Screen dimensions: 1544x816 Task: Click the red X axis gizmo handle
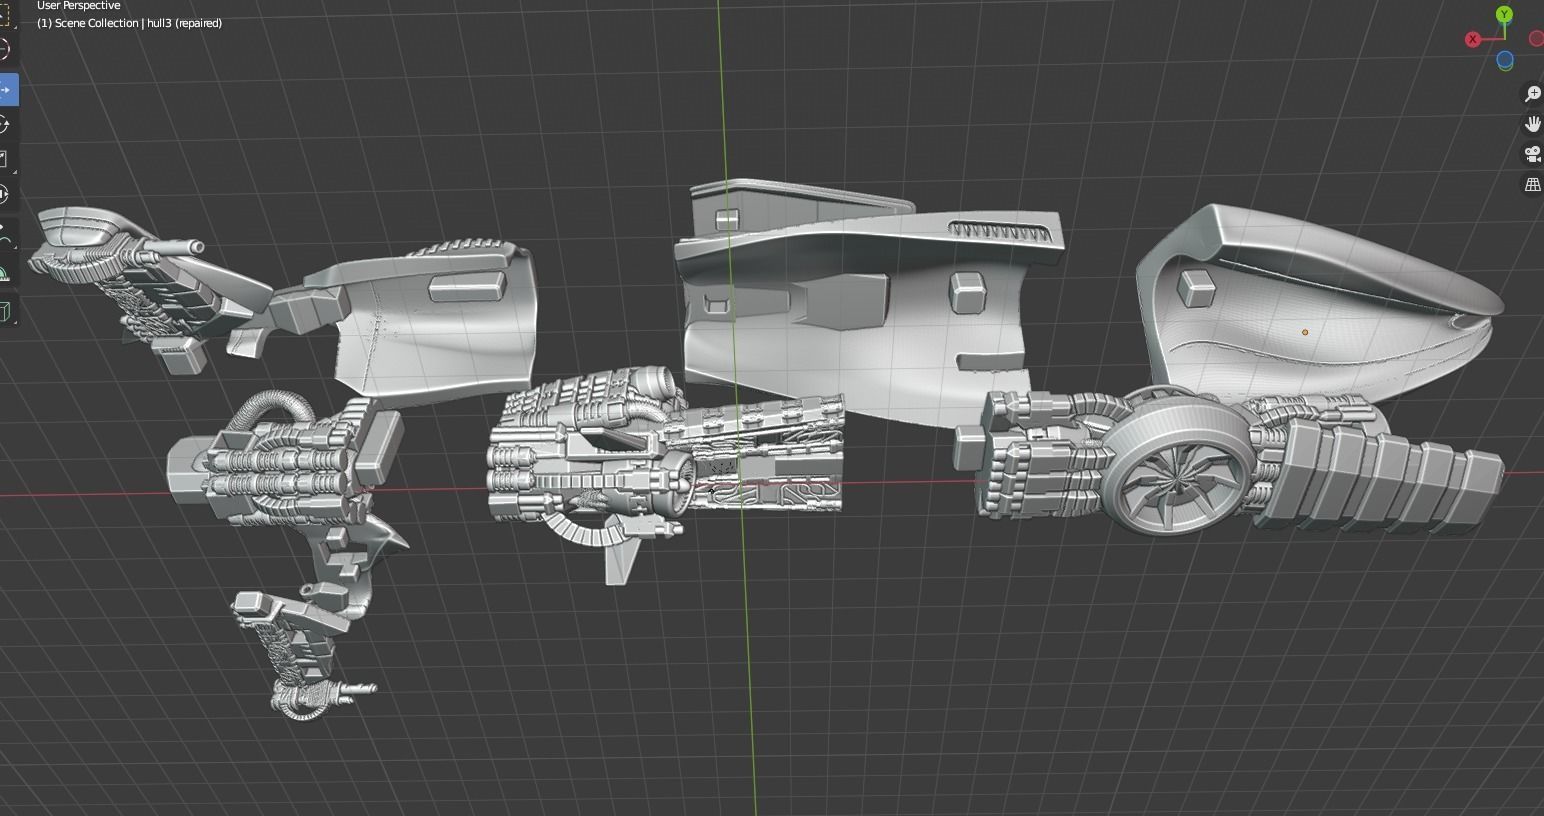click(x=1473, y=39)
